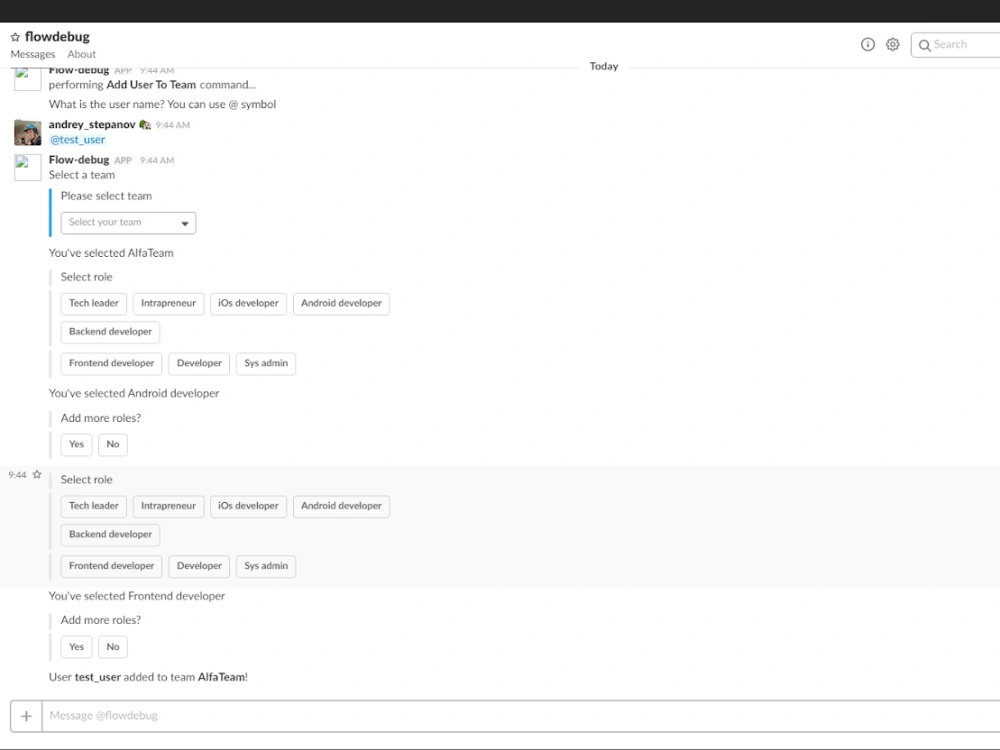1000x750 pixels.
Task: Switch to the Messages tab
Action: tap(33, 54)
